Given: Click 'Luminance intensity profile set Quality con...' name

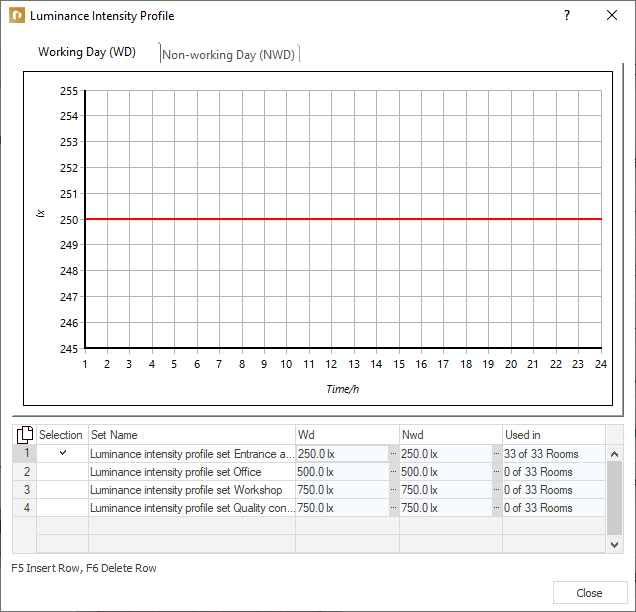Looking at the screenshot, I should (x=192, y=508).
